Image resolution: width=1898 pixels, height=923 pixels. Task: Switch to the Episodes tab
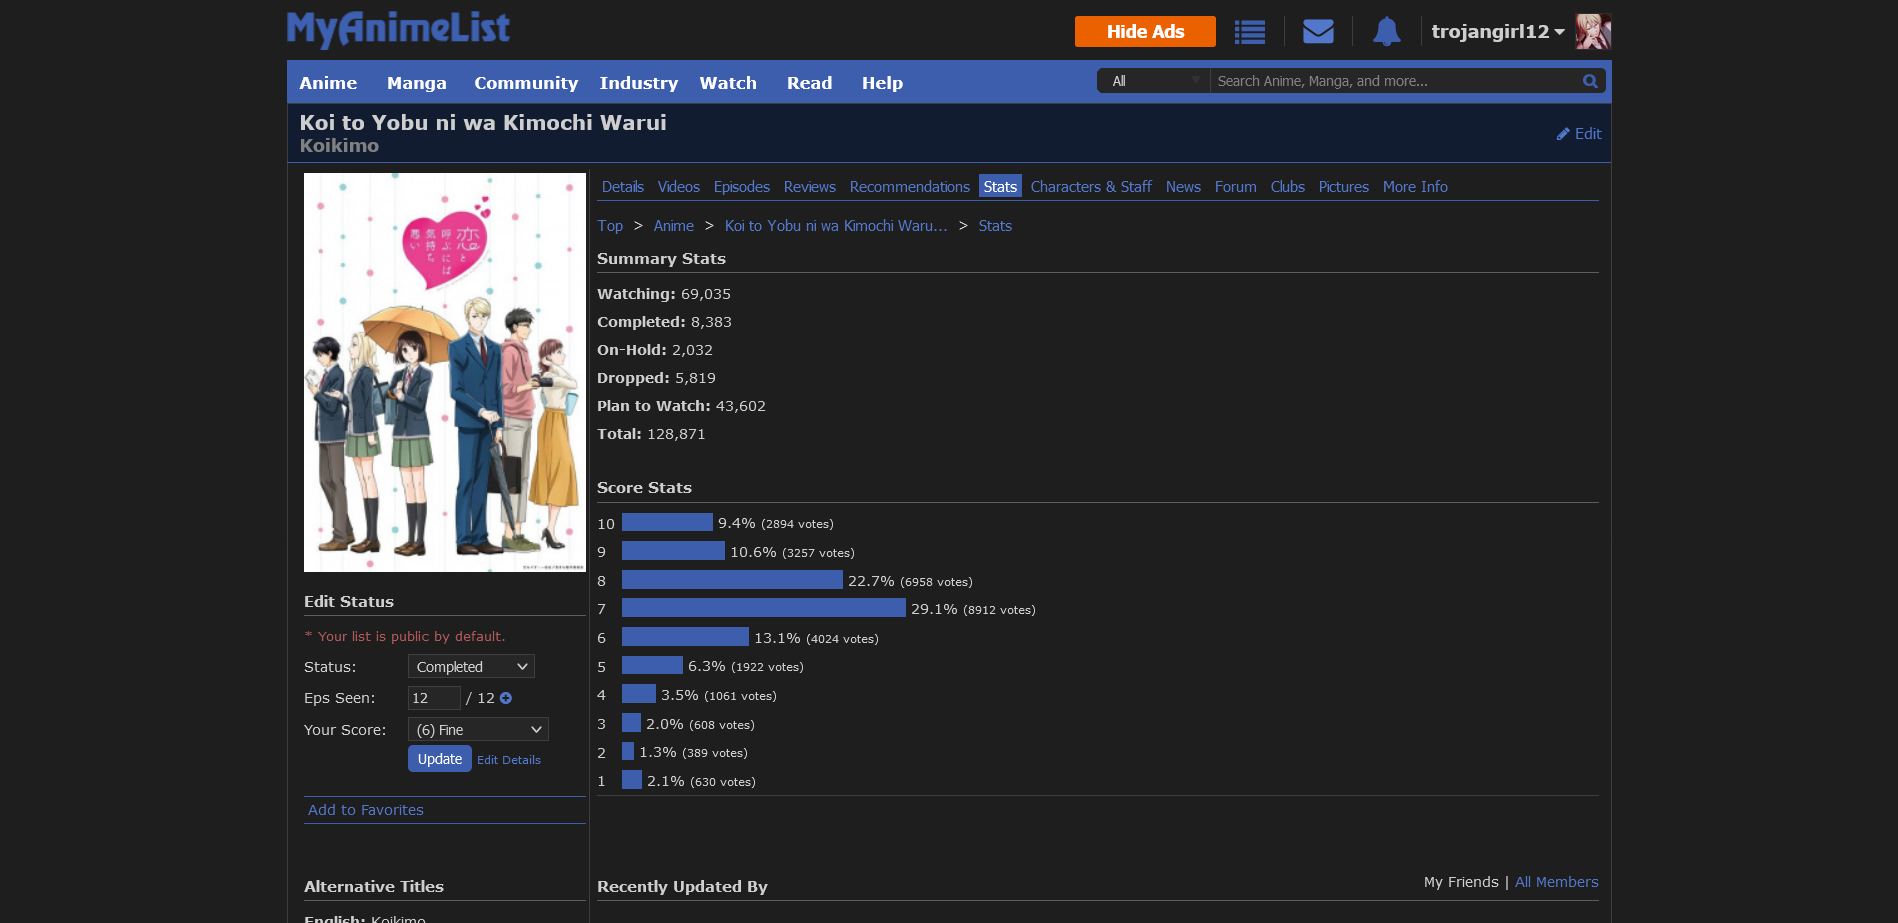pyautogui.click(x=741, y=187)
